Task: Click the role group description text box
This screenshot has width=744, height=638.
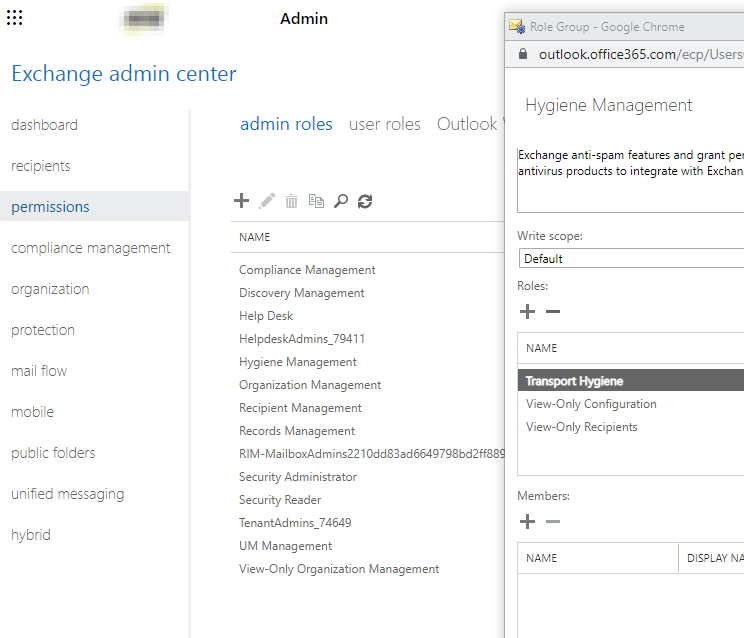Action: 631,180
